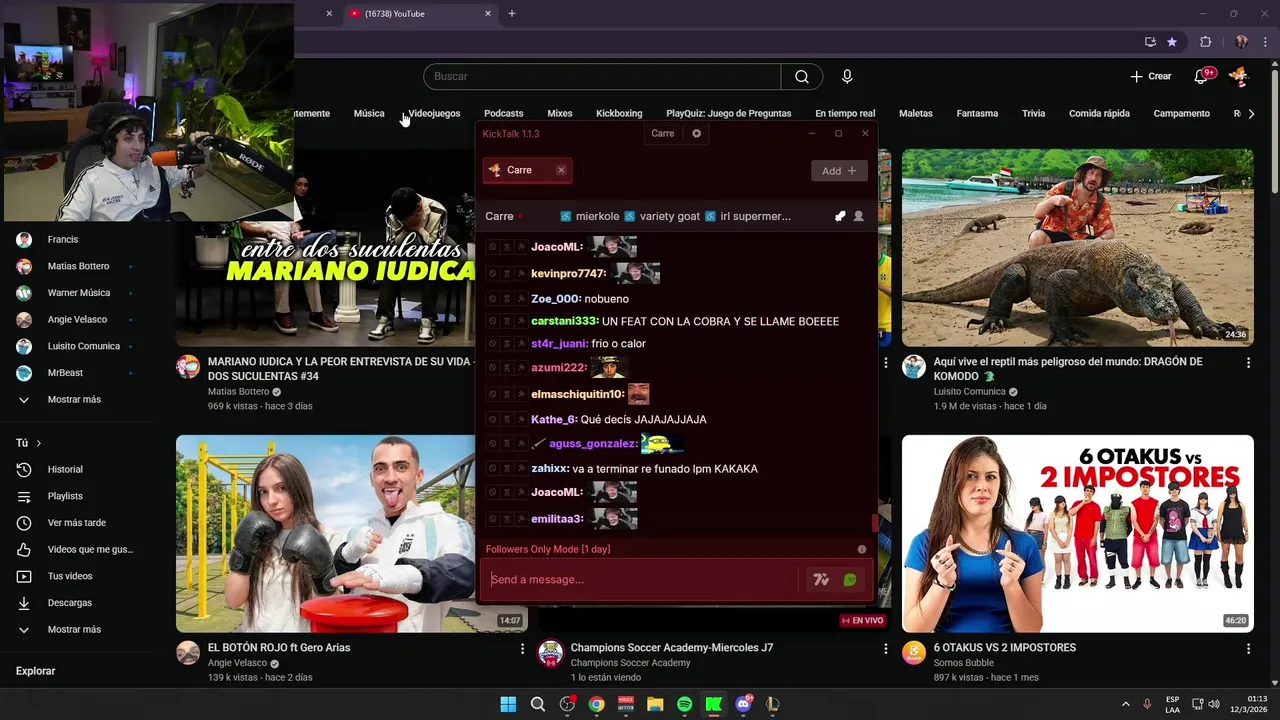Focus the YouTube Buscar search field
Image resolution: width=1280 pixels, height=720 pixels.
pos(602,77)
